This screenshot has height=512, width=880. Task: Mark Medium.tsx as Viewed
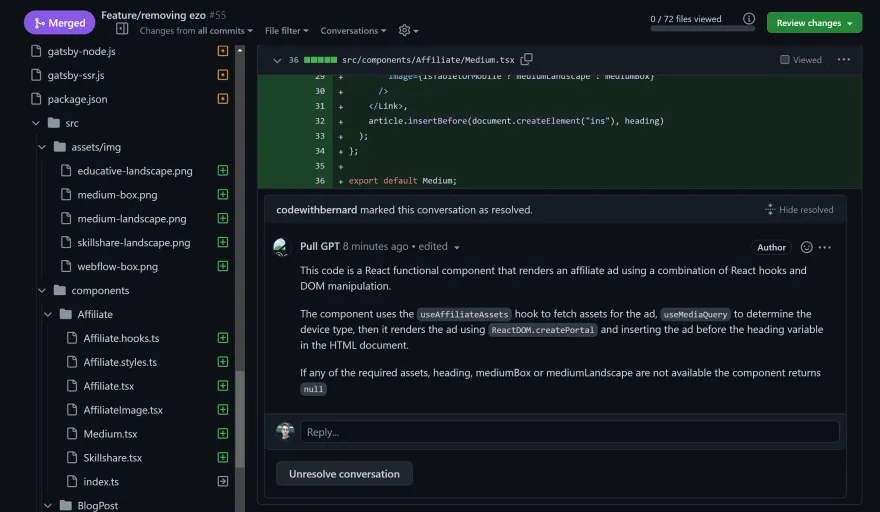(x=785, y=60)
